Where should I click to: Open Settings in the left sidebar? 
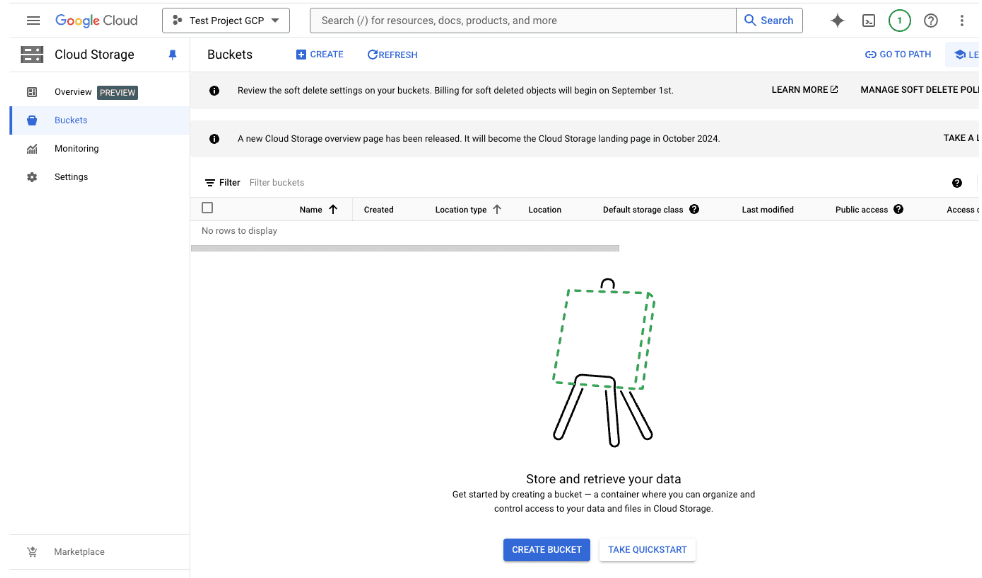pyautogui.click(x=71, y=177)
